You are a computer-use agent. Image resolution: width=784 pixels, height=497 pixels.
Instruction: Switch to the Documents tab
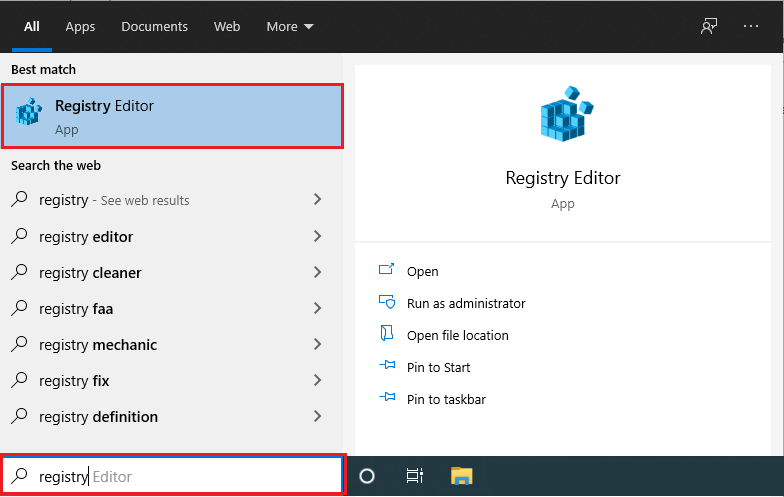click(155, 27)
